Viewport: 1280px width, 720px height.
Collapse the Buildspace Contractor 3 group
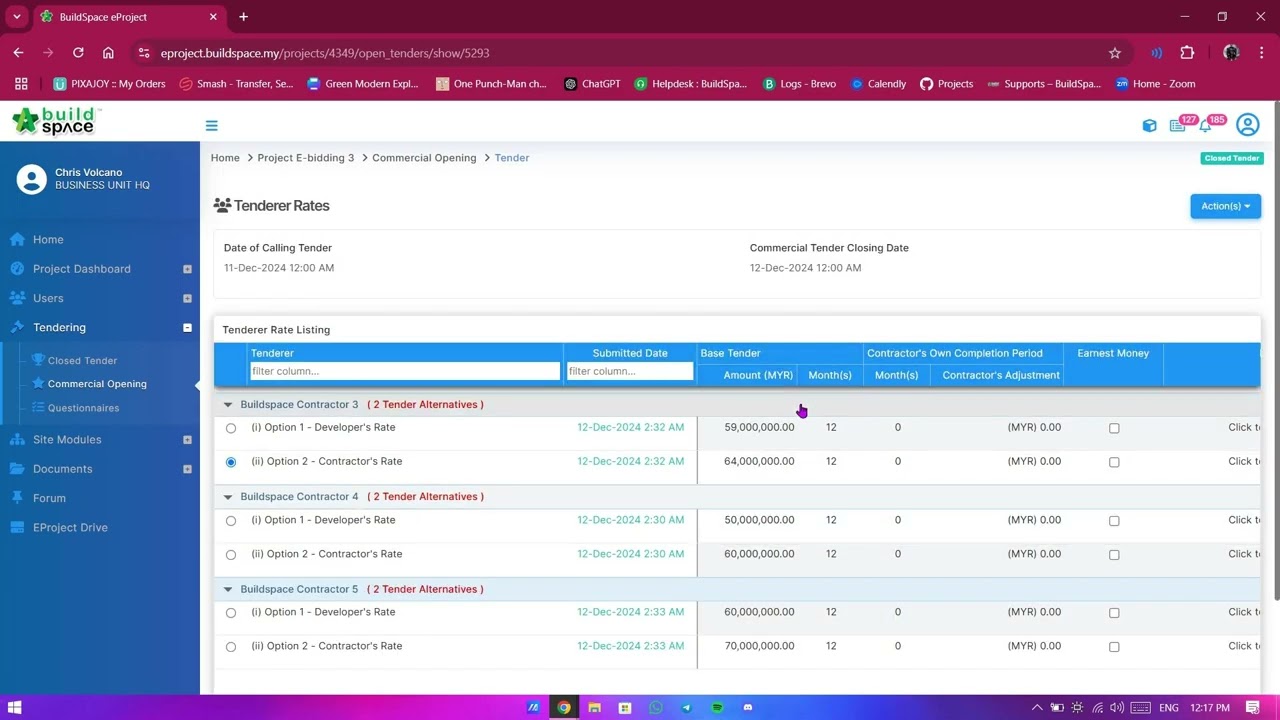[x=228, y=405]
